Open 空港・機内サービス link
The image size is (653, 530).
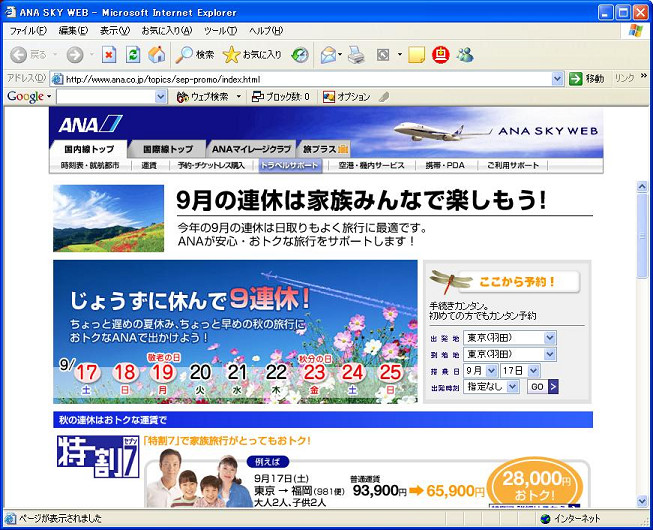[371, 166]
